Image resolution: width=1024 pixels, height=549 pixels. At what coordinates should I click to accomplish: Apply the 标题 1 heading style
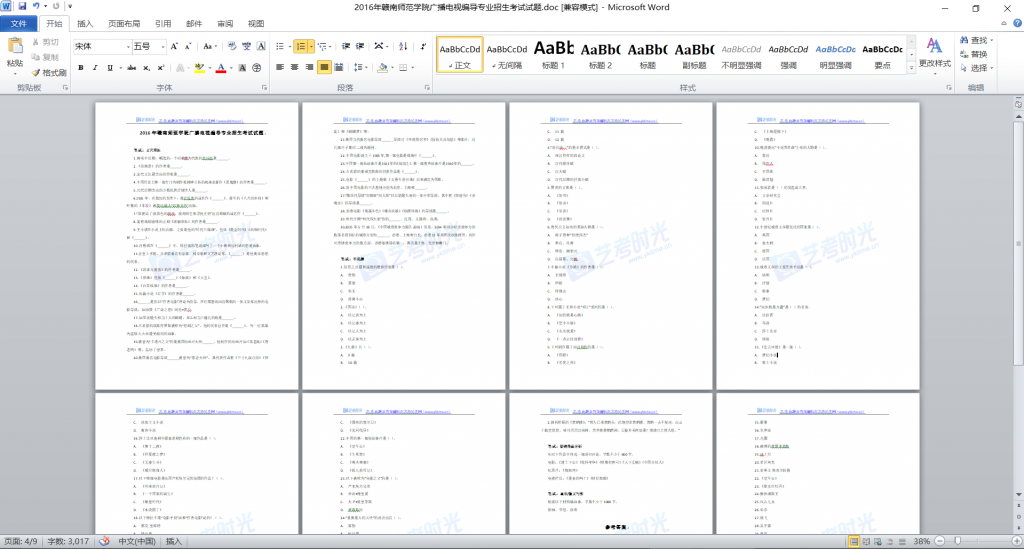tap(553, 54)
